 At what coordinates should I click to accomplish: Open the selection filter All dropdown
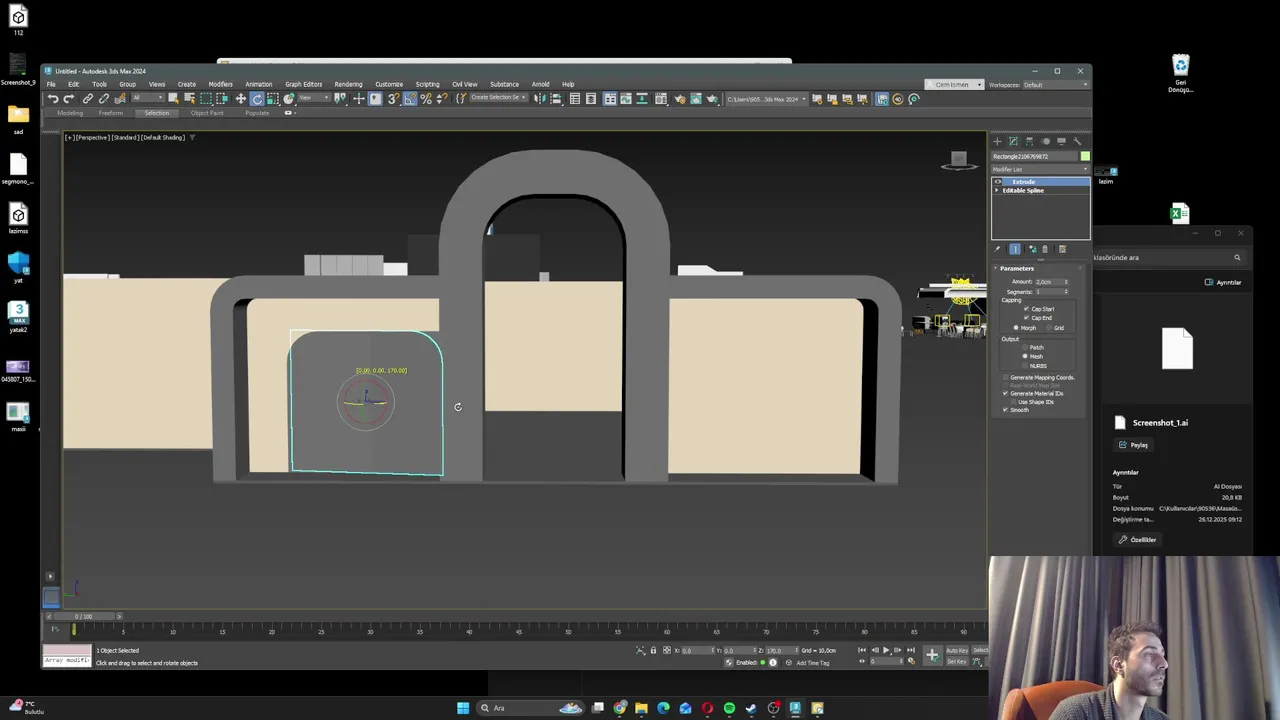coord(147,98)
